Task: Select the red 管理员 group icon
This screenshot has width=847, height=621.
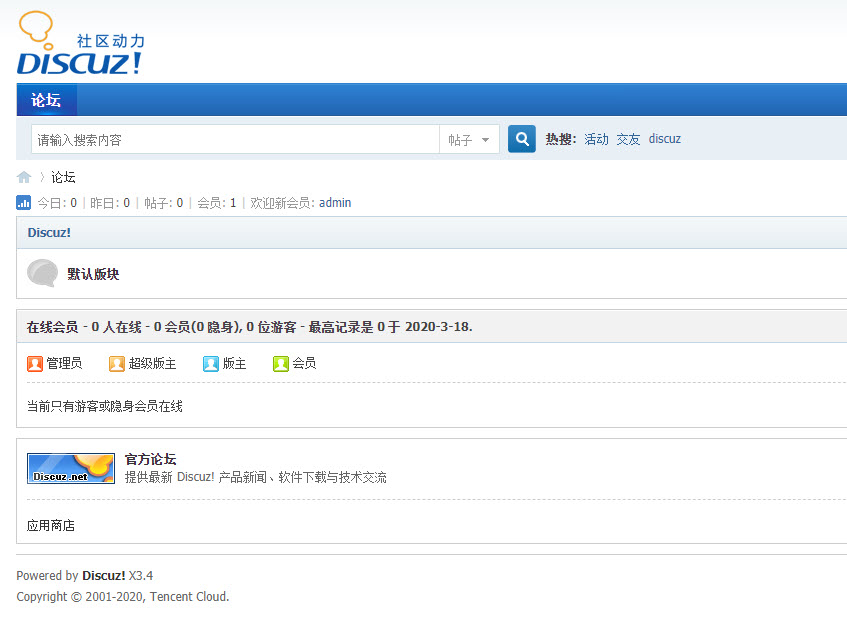Action: tap(31, 363)
